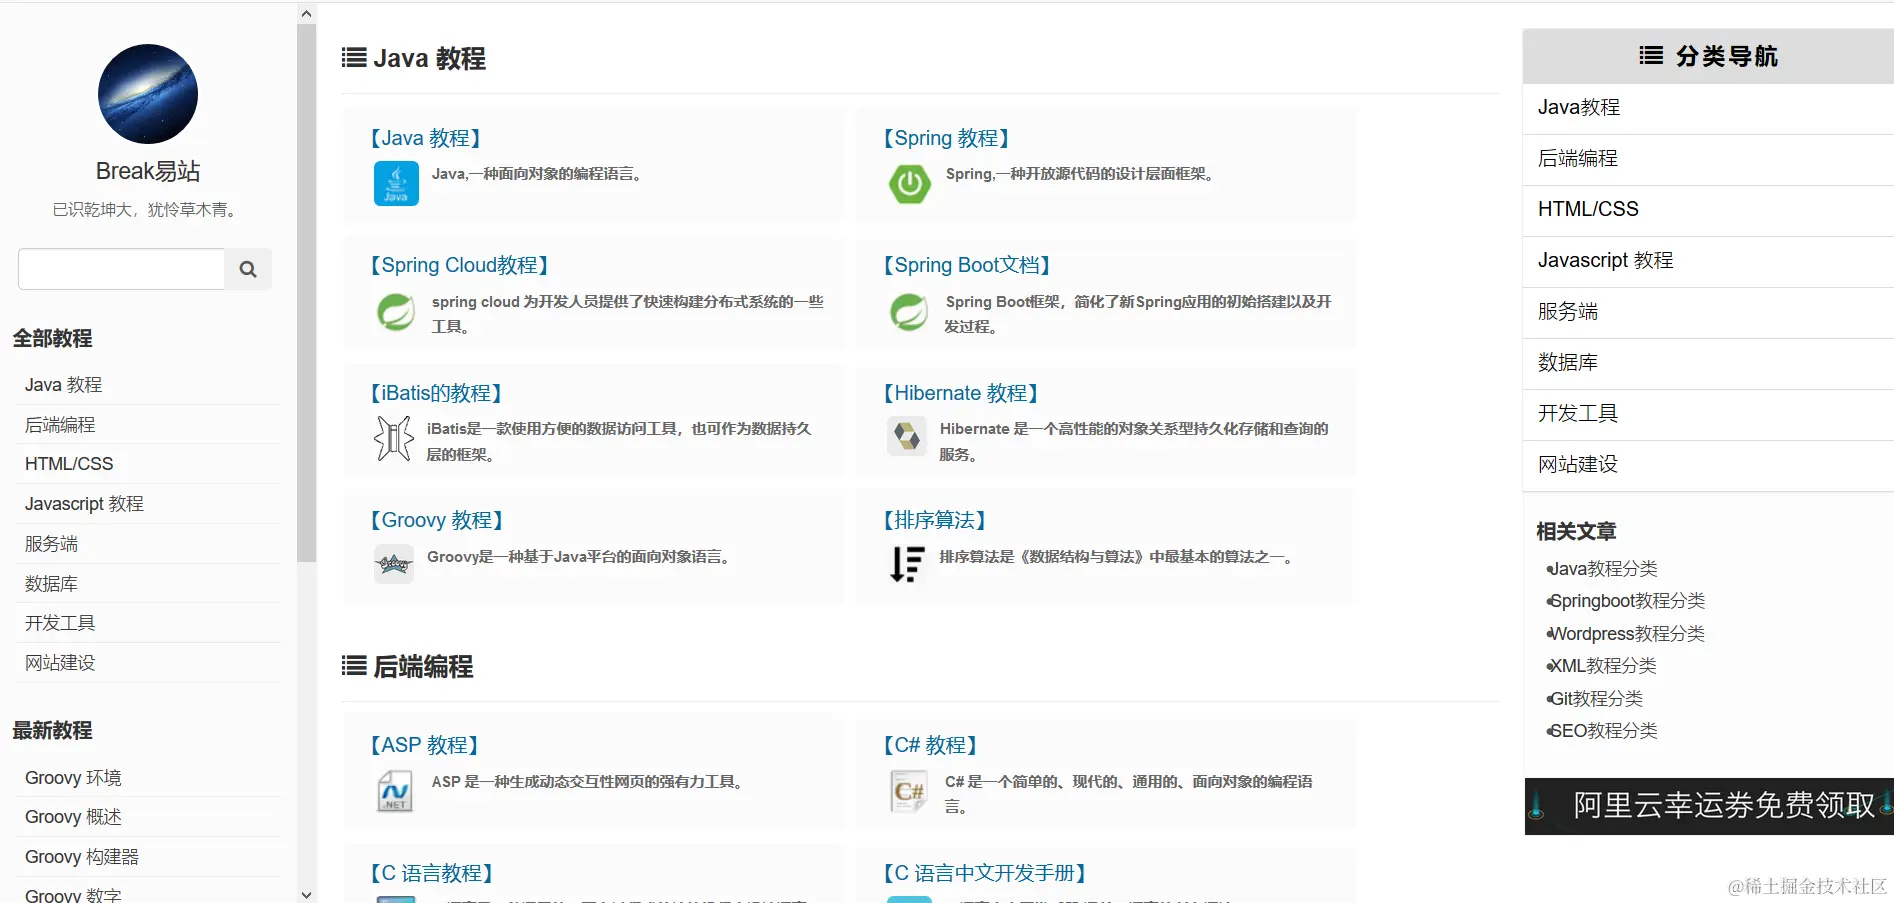Click the Break易站 site name
Image resolution: width=1894 pixels, height=903 pixels.
pos(148,171)
